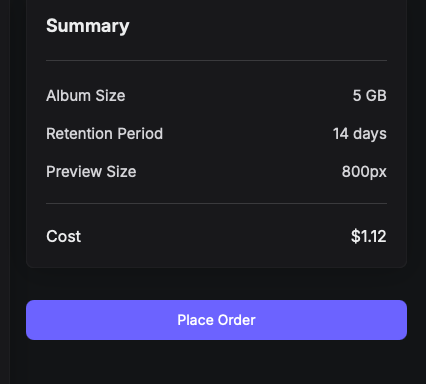Click the Preview Size label
Screen dimensions: 426x384
coord(91,172)
